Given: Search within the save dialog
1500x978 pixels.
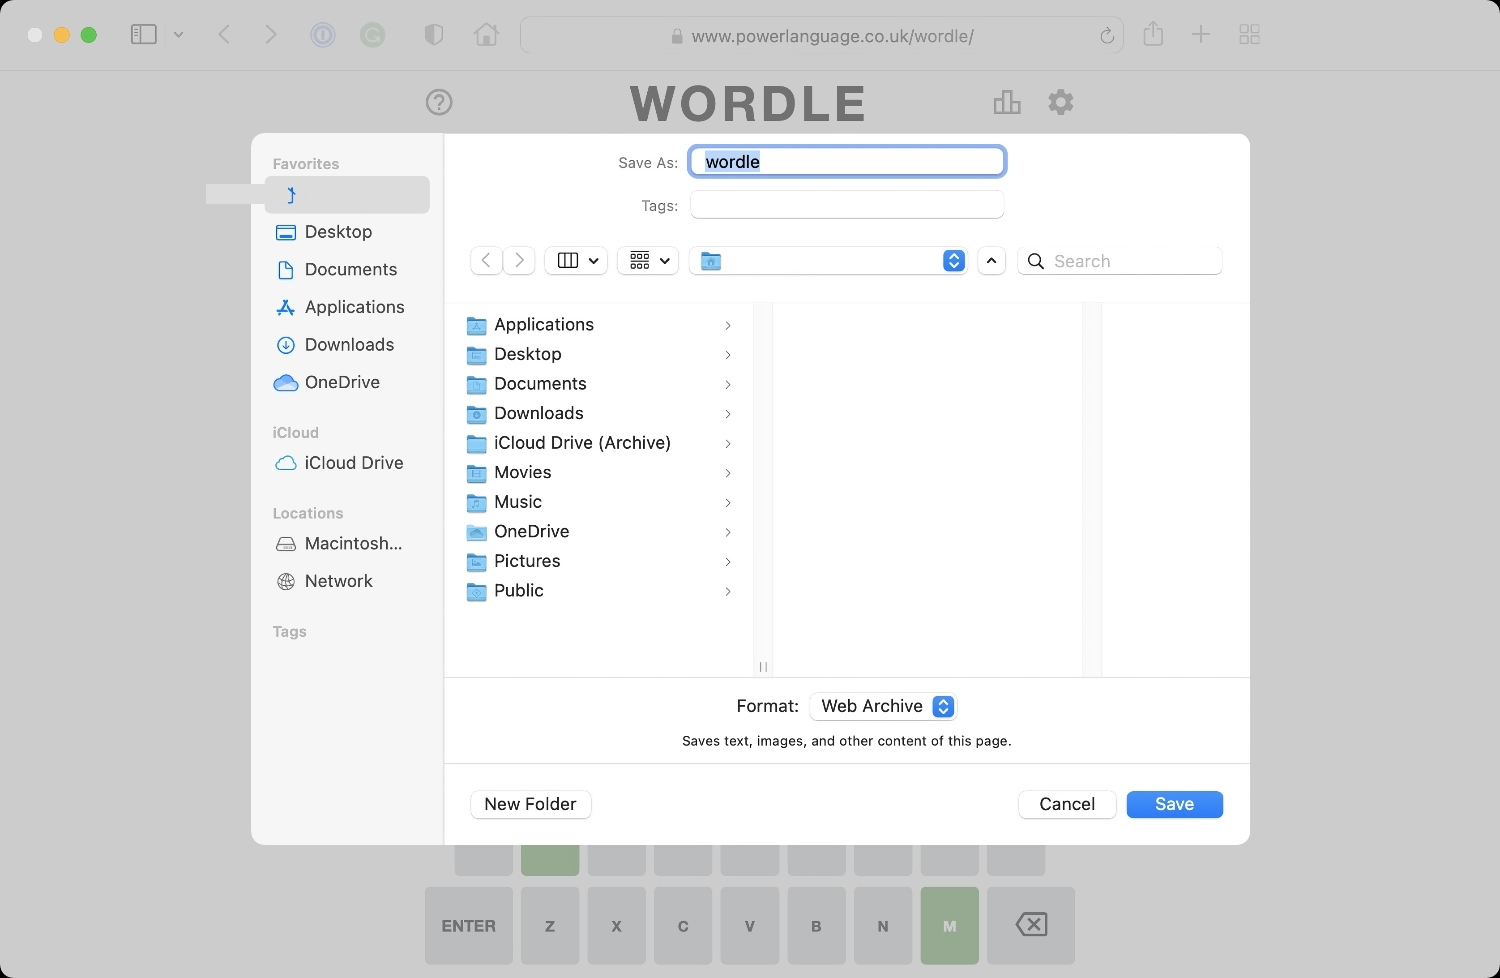Looking at the screenshot, I should pos(1120,261).
